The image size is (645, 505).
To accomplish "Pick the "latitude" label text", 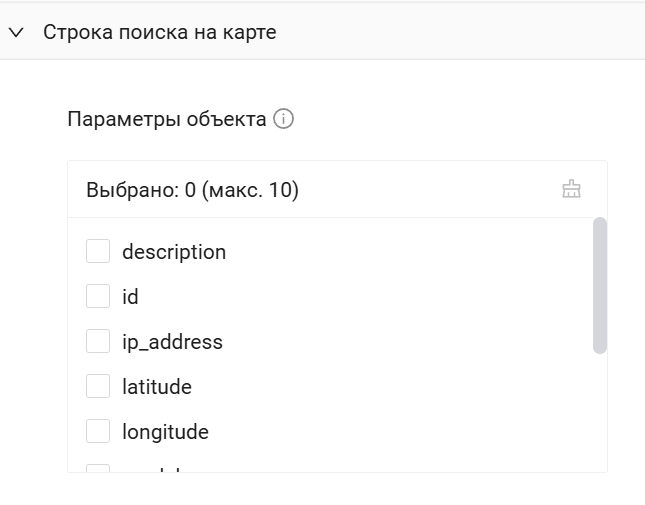I will click(x=157, y=387).
